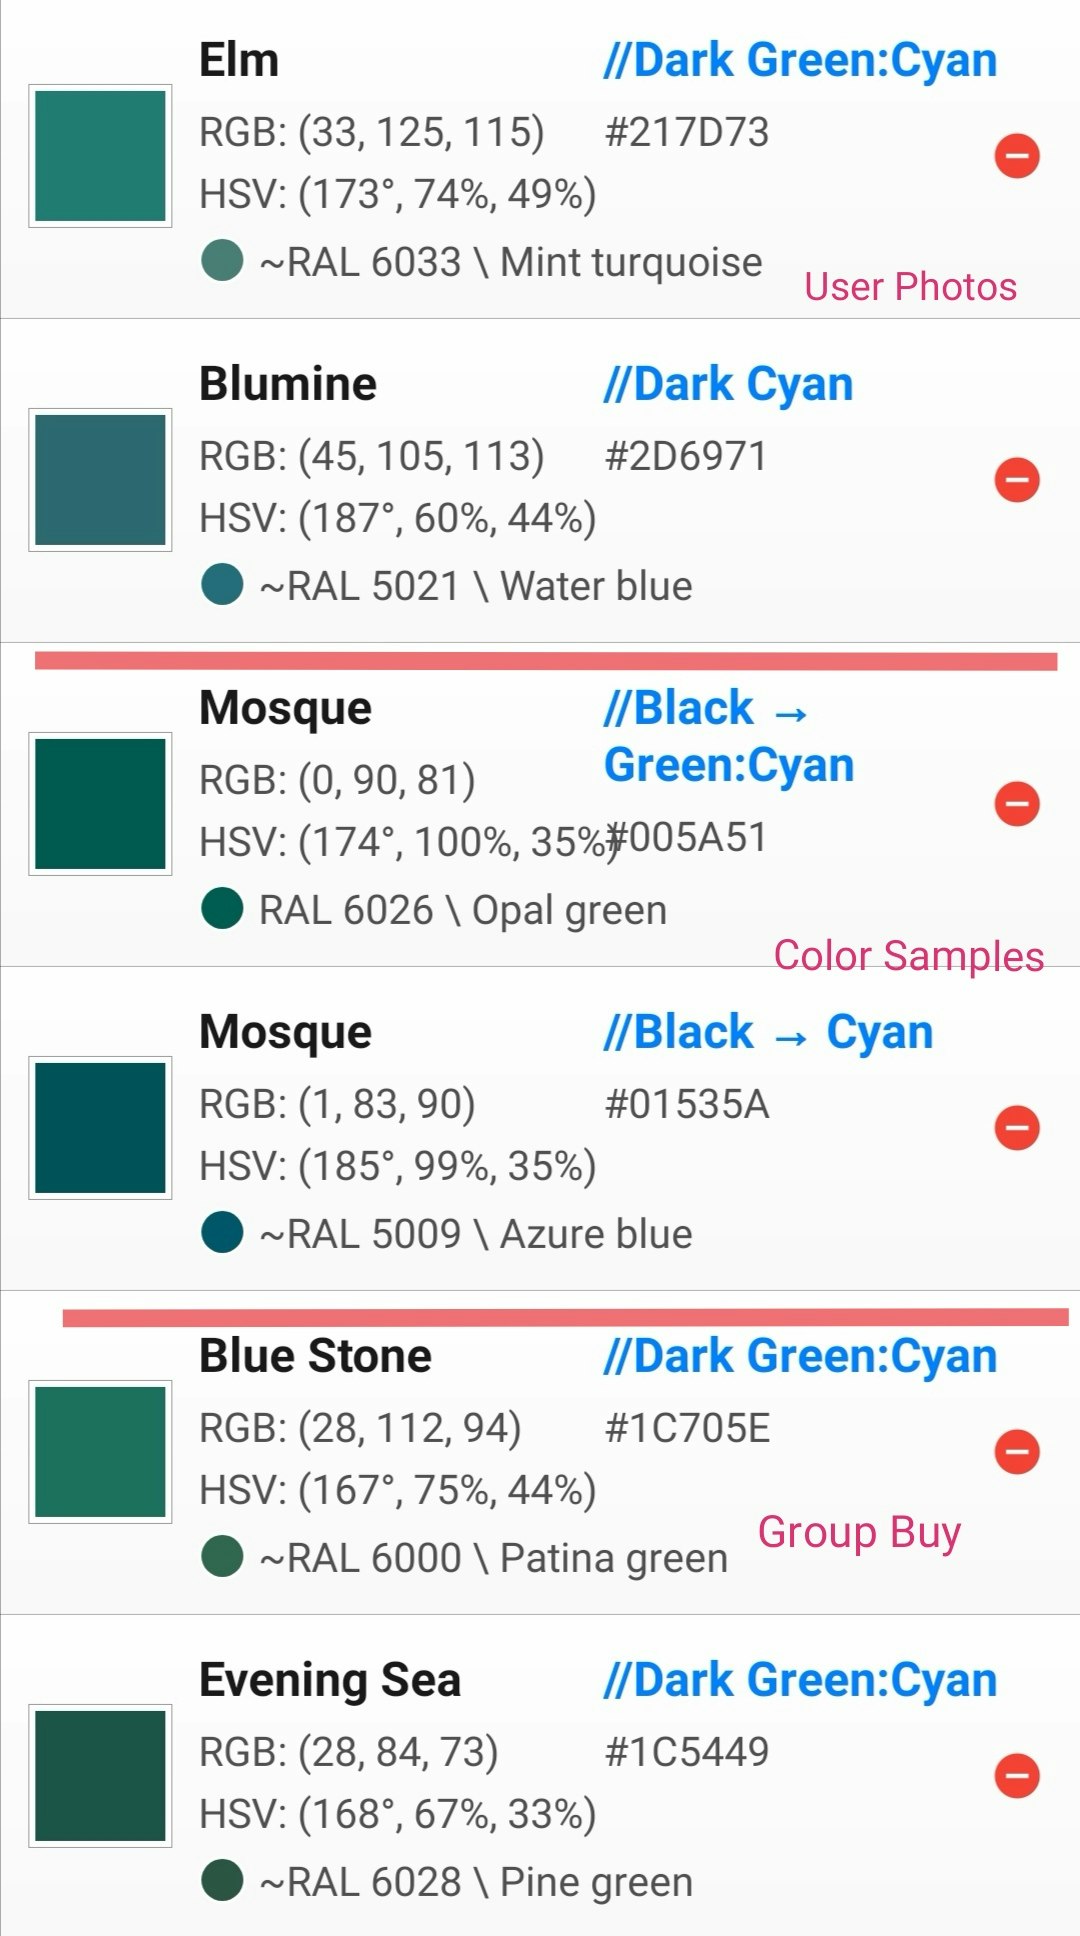Delete the Mosque #01535A entry
The width and height of the screenshot is (1080, 1936).
1017,1128
